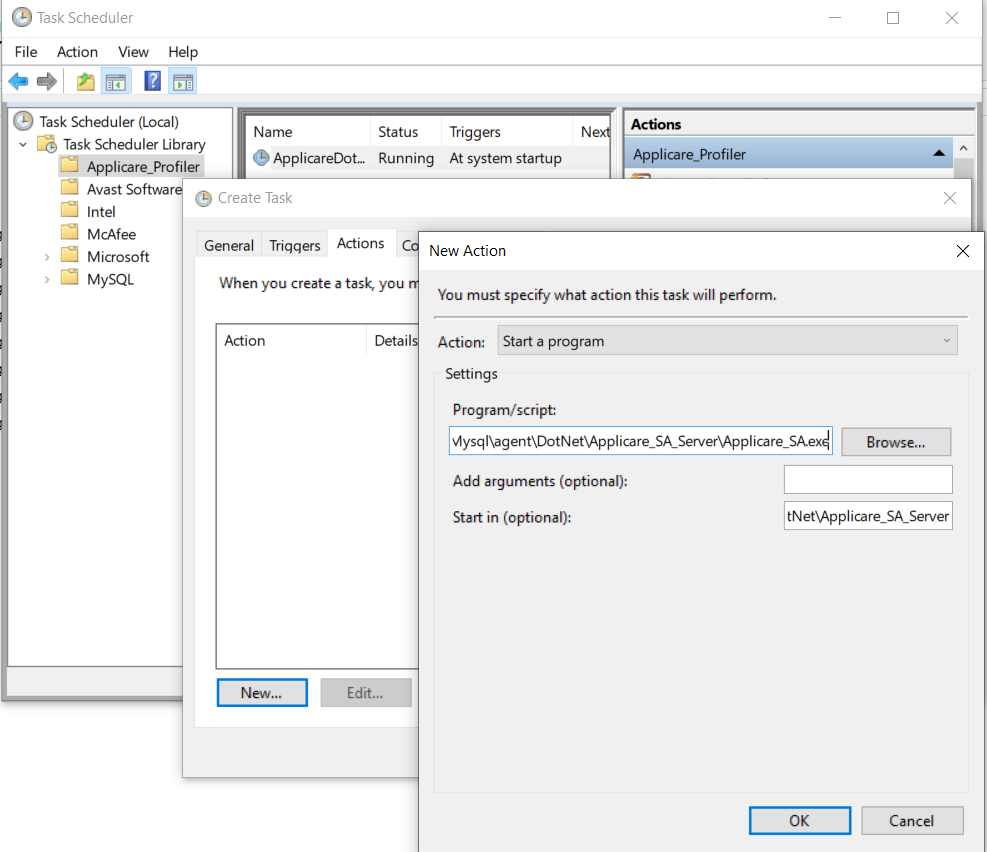Click the Up One Level folder icon
The width and height of the screenshot is (987, 852).
coord(86,81)
